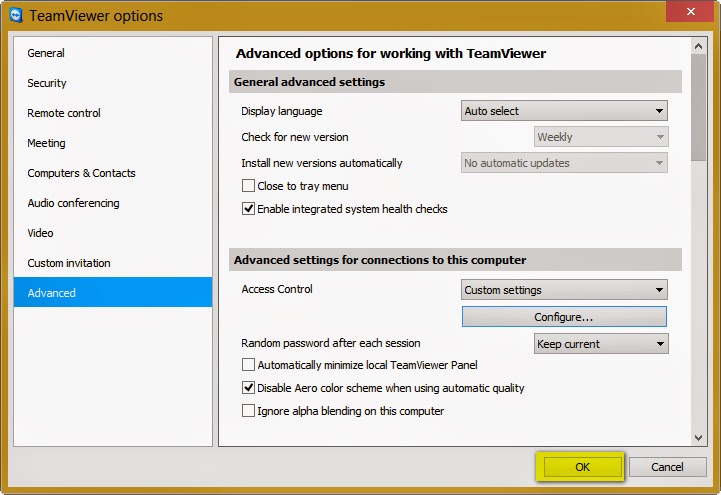Uncheck Enable integrated system health checks
The image size is (721, 495).
click(x=248, y=209)
